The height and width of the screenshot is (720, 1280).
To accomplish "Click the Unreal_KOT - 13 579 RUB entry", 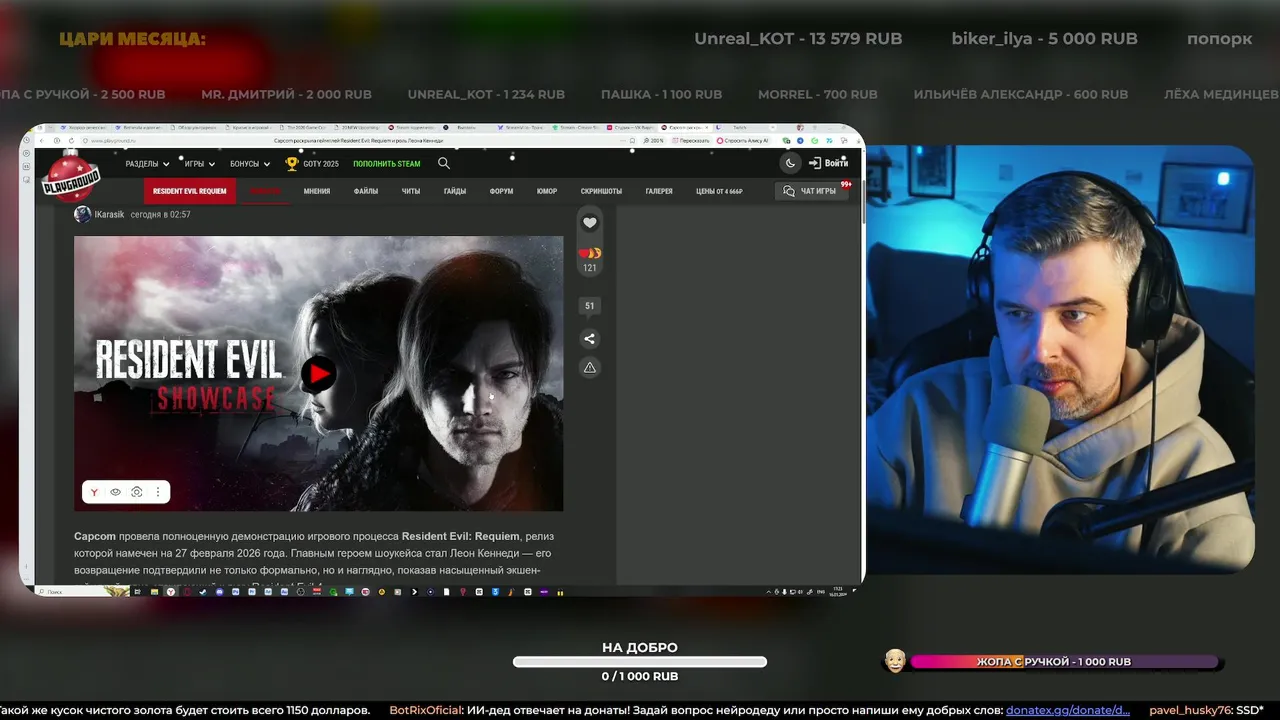I will click(798, 39).
